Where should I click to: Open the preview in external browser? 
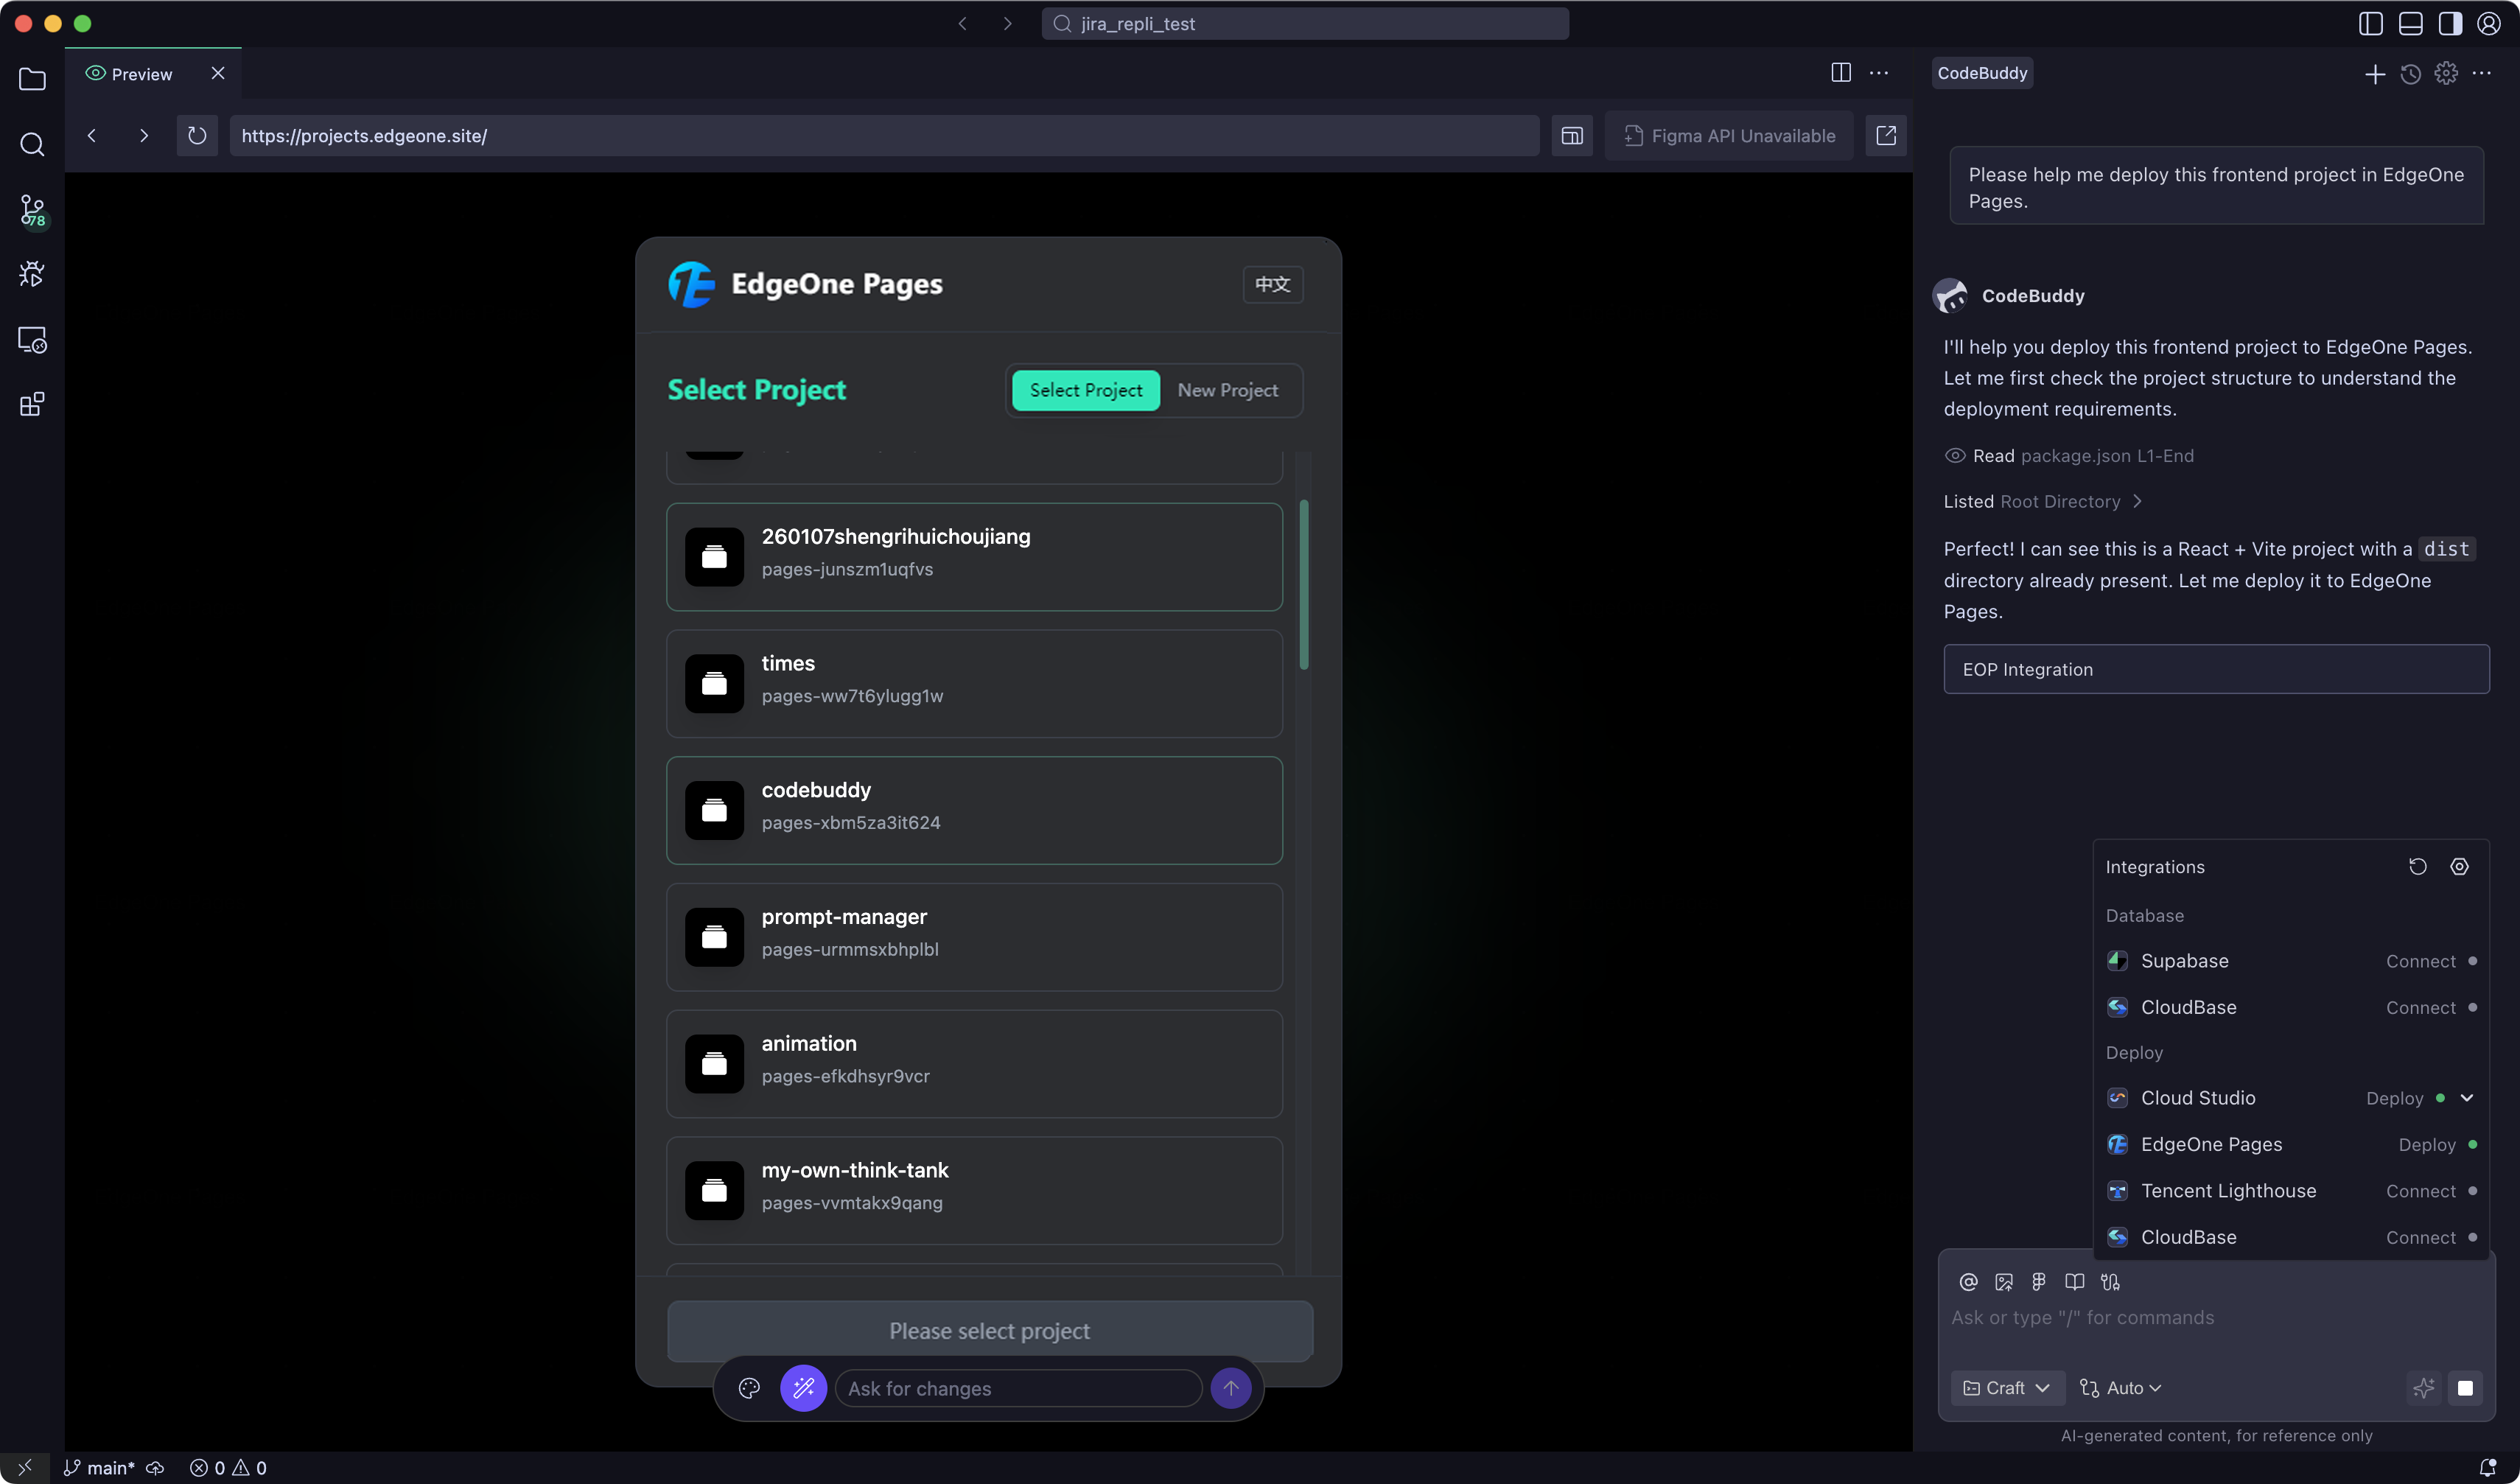tap(1886, 136)
